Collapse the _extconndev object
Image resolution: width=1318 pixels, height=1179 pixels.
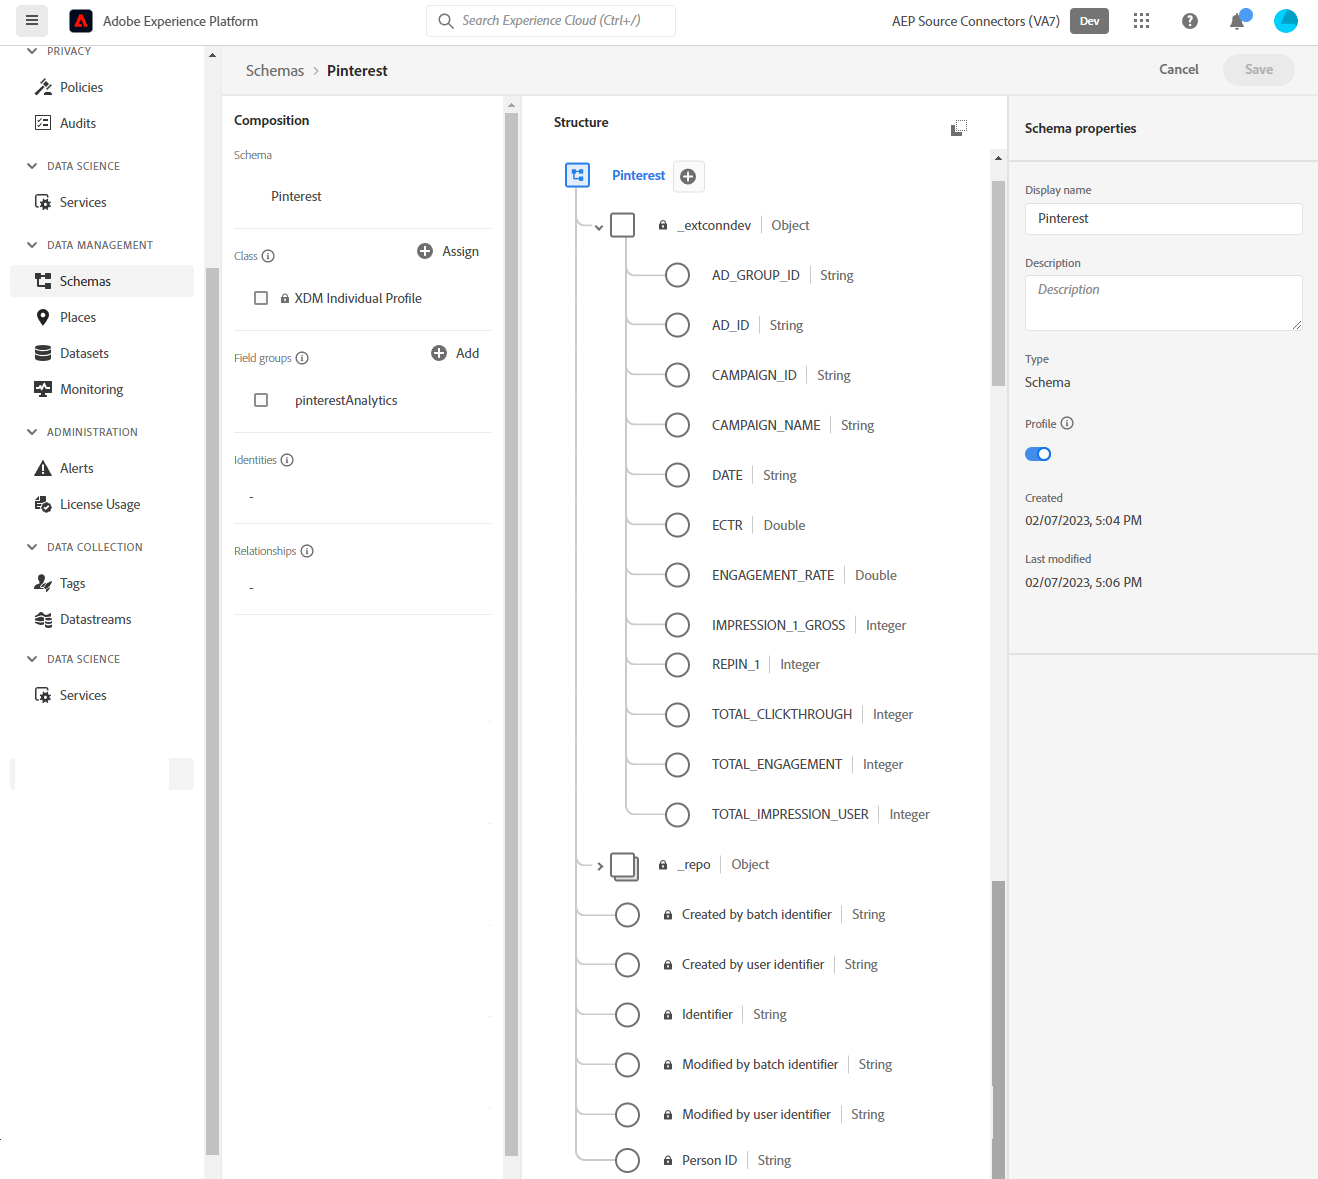point(599,227)
